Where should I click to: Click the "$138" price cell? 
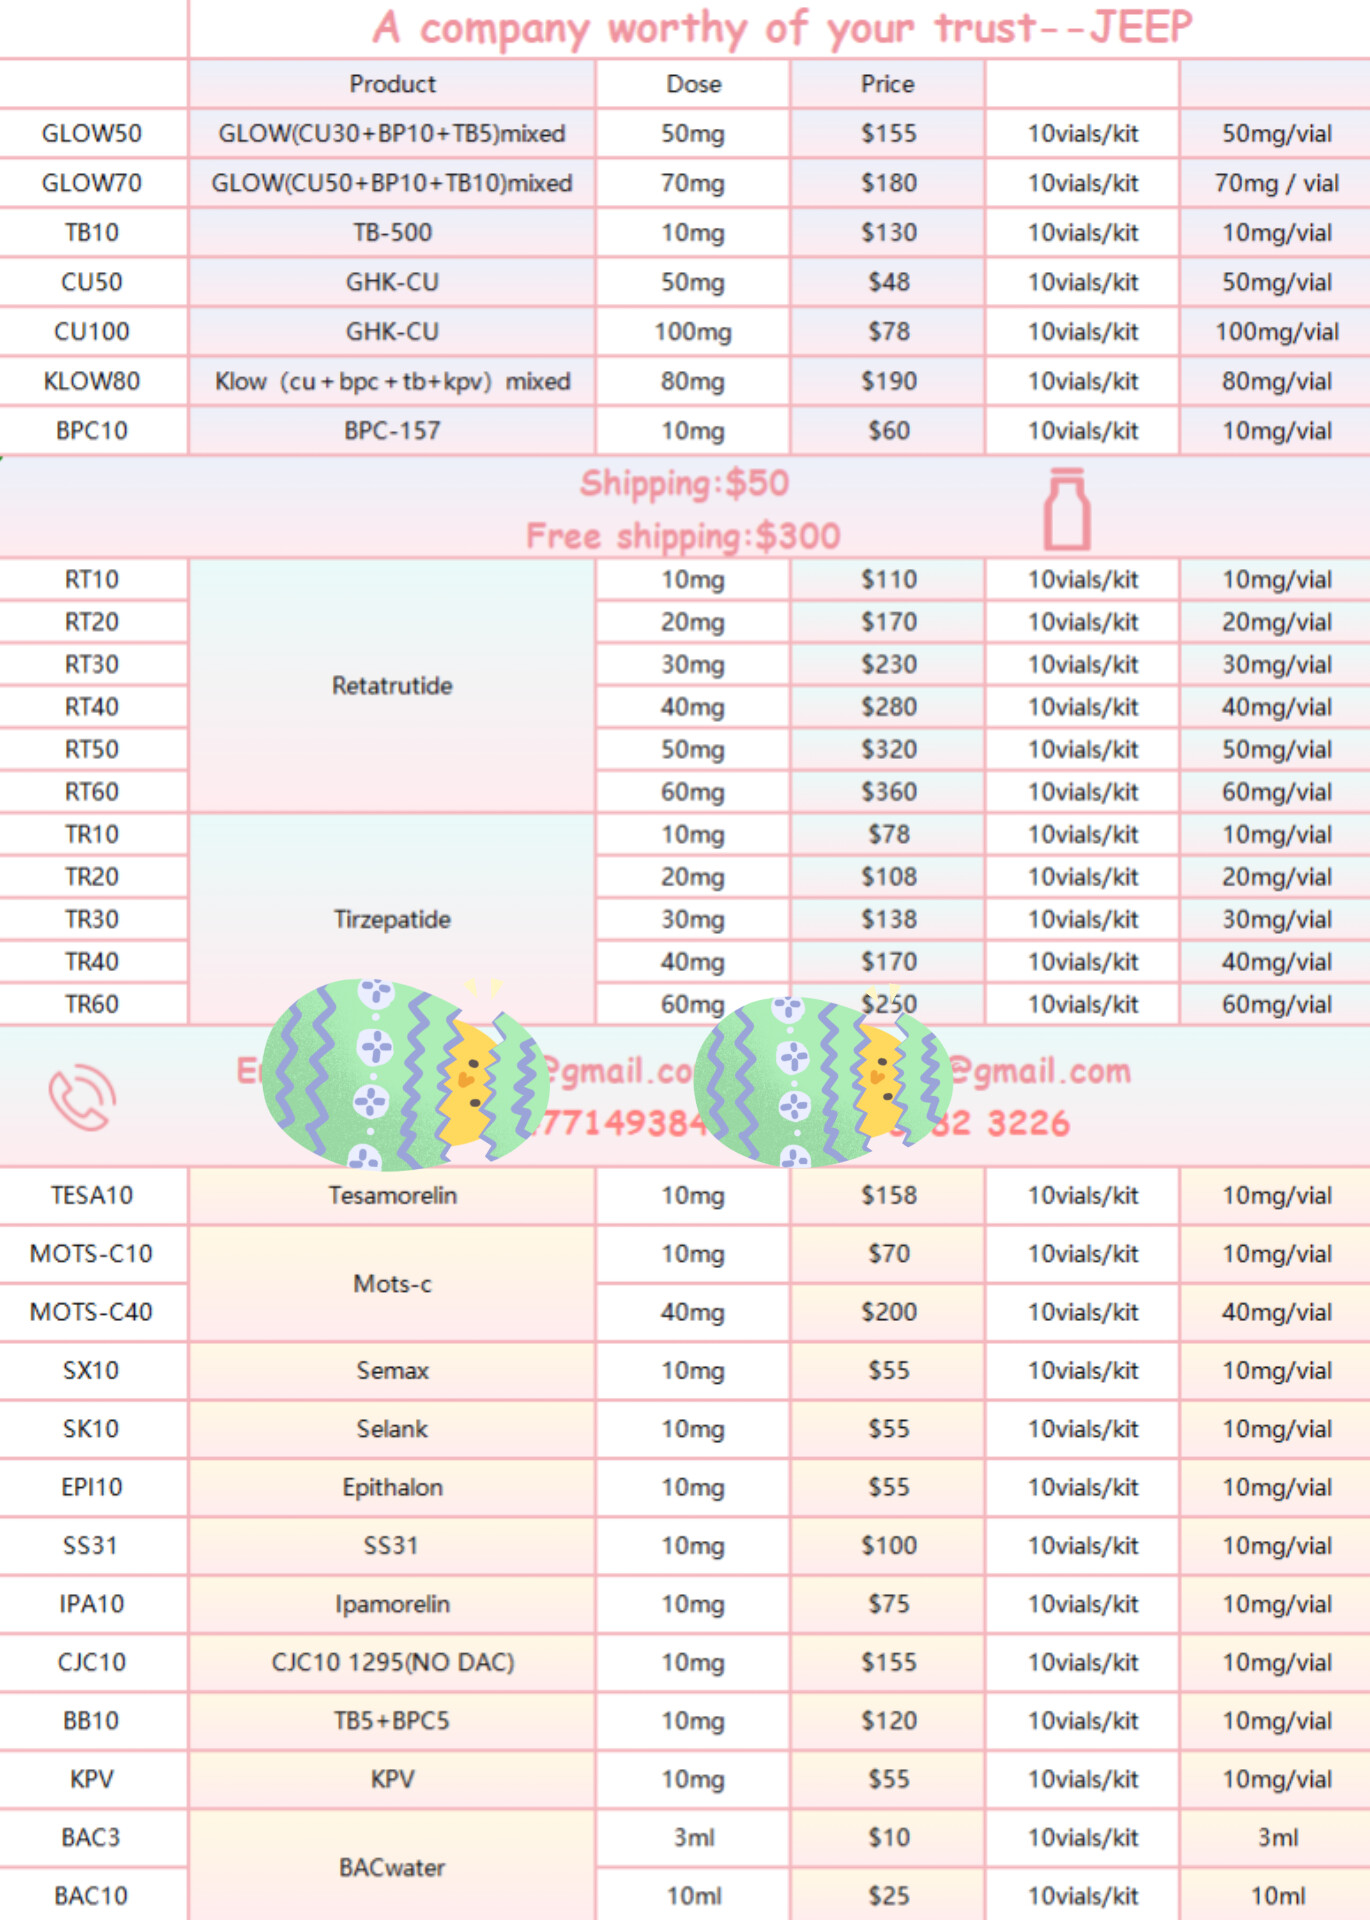tap(889, 920)
